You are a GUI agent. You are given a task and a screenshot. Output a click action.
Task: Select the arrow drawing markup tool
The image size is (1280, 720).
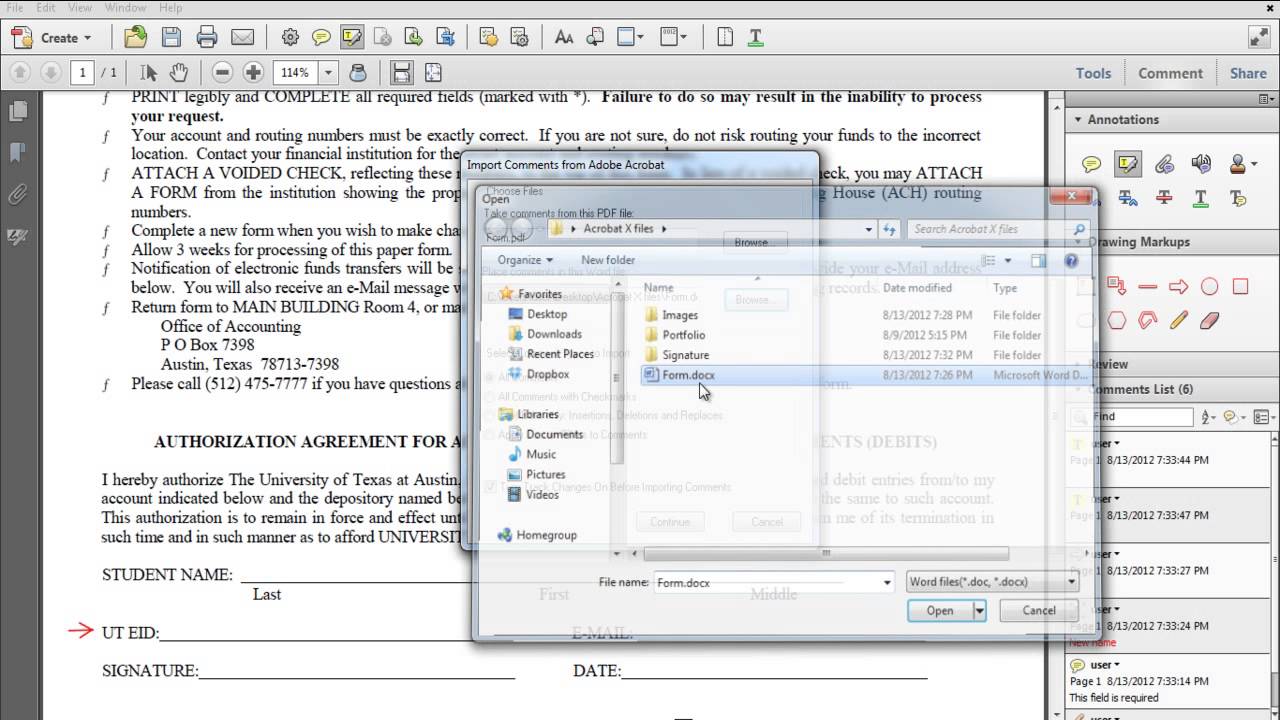click(1178, 287)
